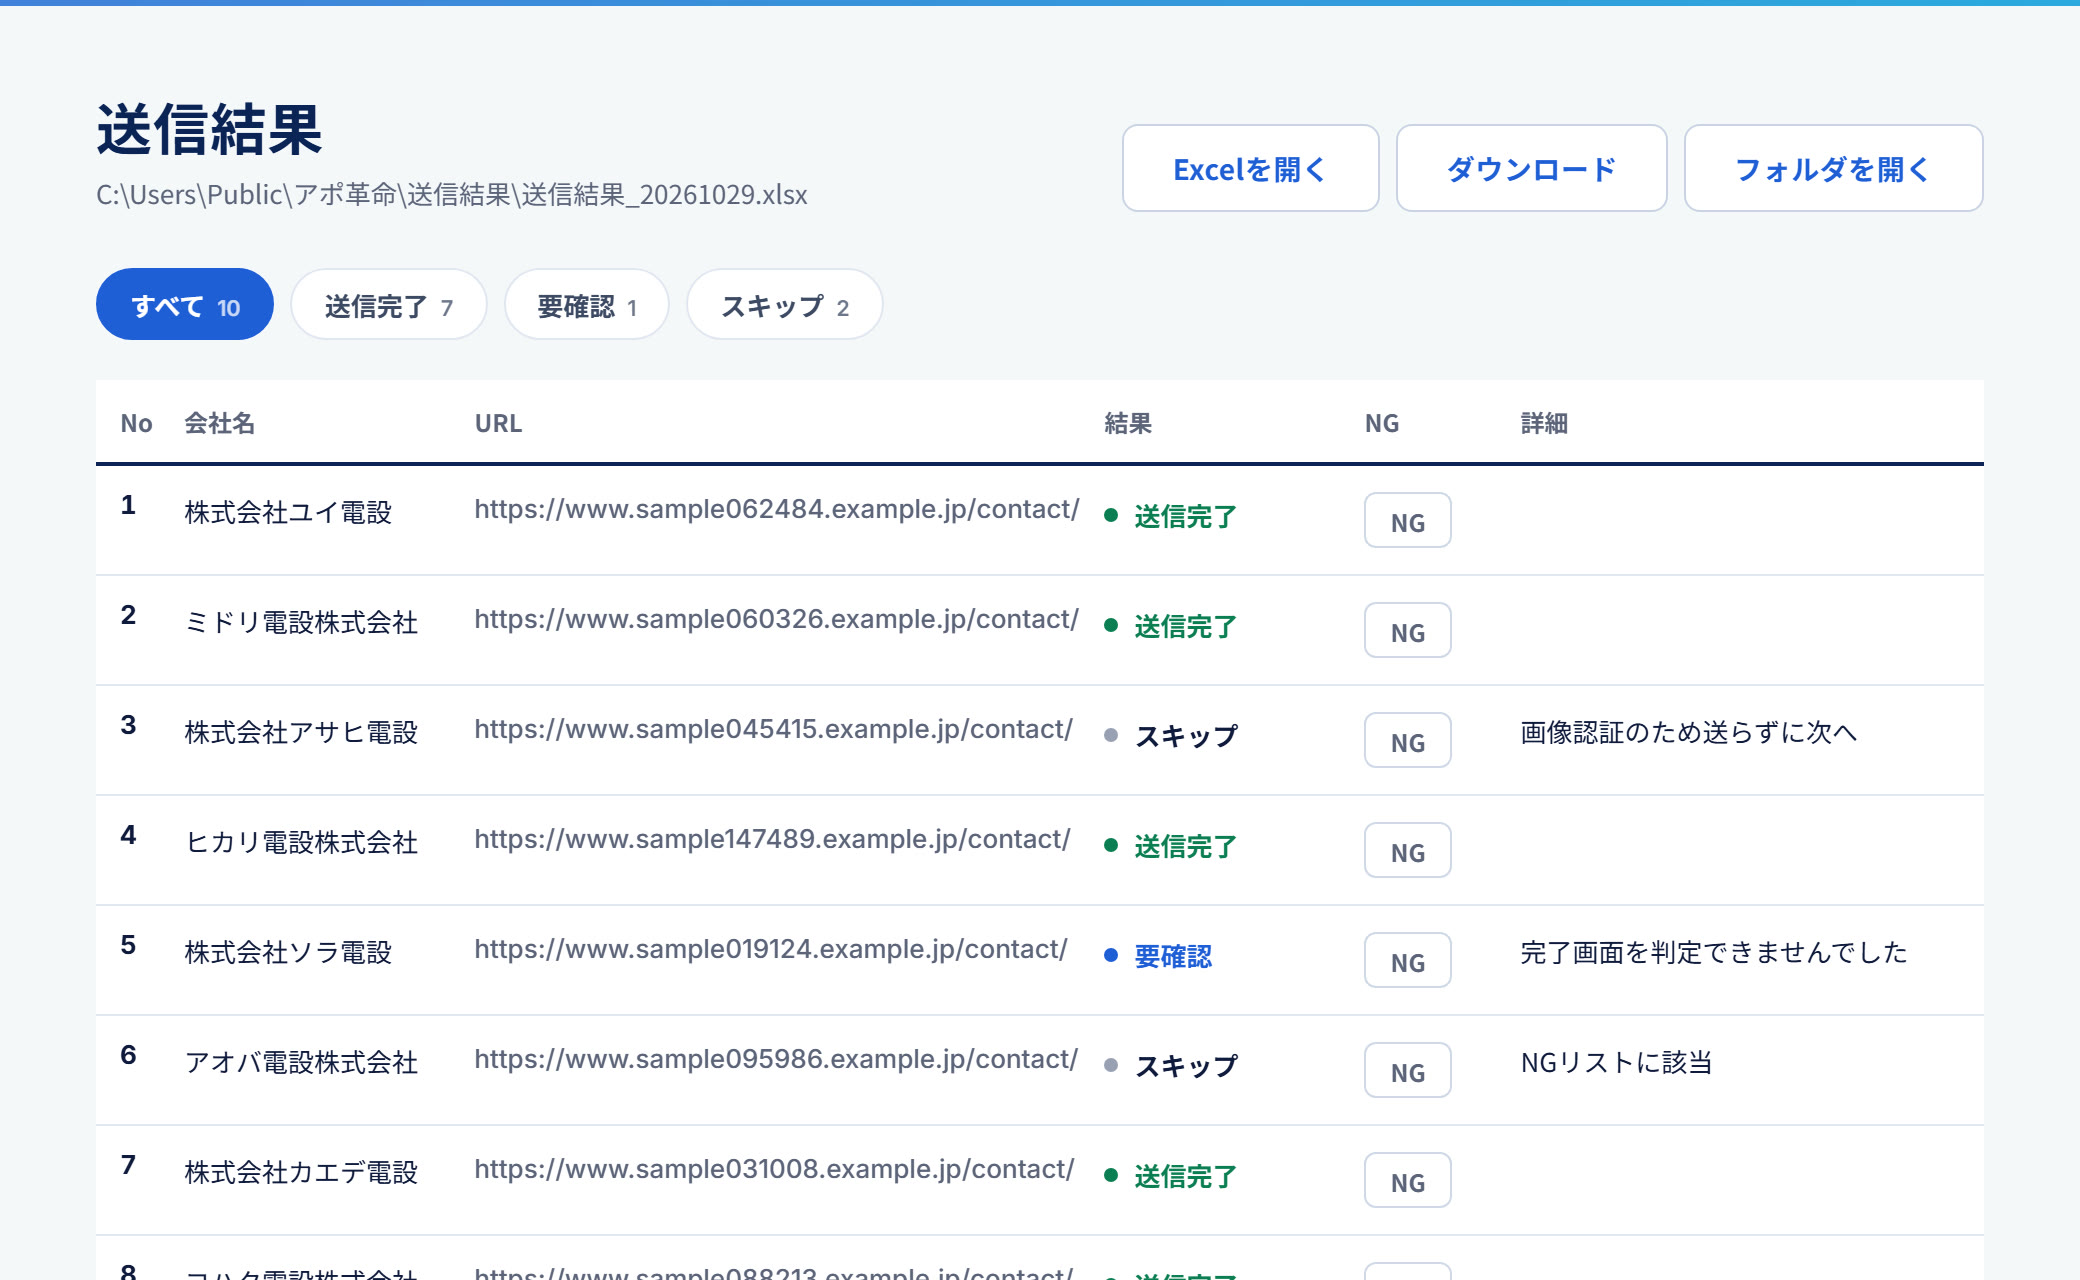Toggle NG for 株式会社カエデ電設 row
The width and height of the screenshot is (2080, 1280).
click(x=1407, y=1180)
